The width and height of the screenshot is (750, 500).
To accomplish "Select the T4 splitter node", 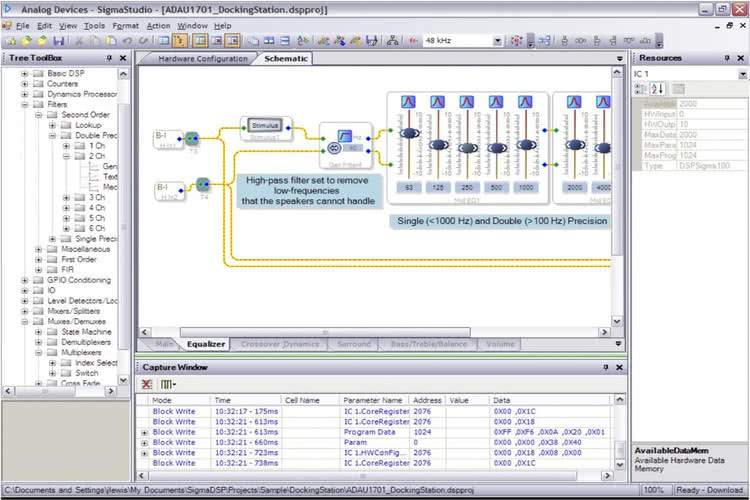I will point(202,184).
